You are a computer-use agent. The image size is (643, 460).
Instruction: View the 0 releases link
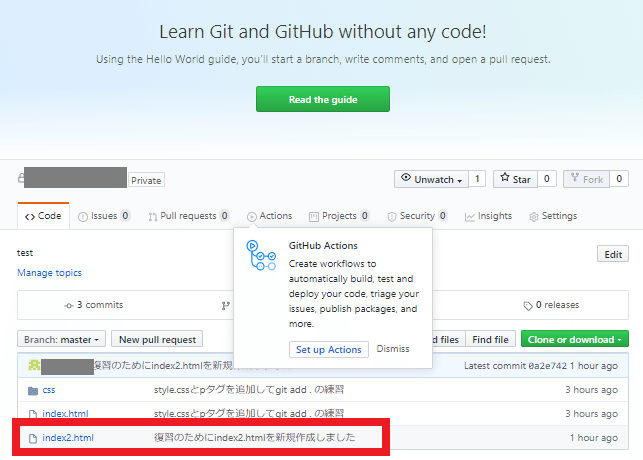(x=551, y=305)
